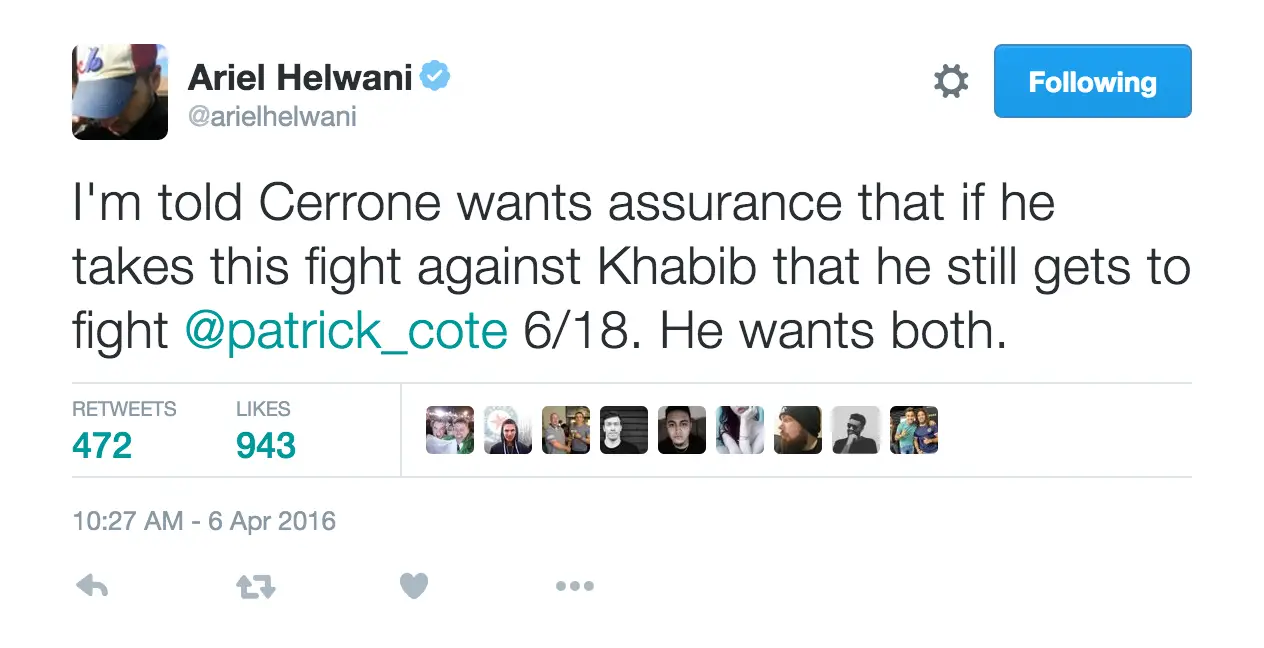1264x648 pixels.
Task: Click the Ariel Helwani display name
Action: 300,76
